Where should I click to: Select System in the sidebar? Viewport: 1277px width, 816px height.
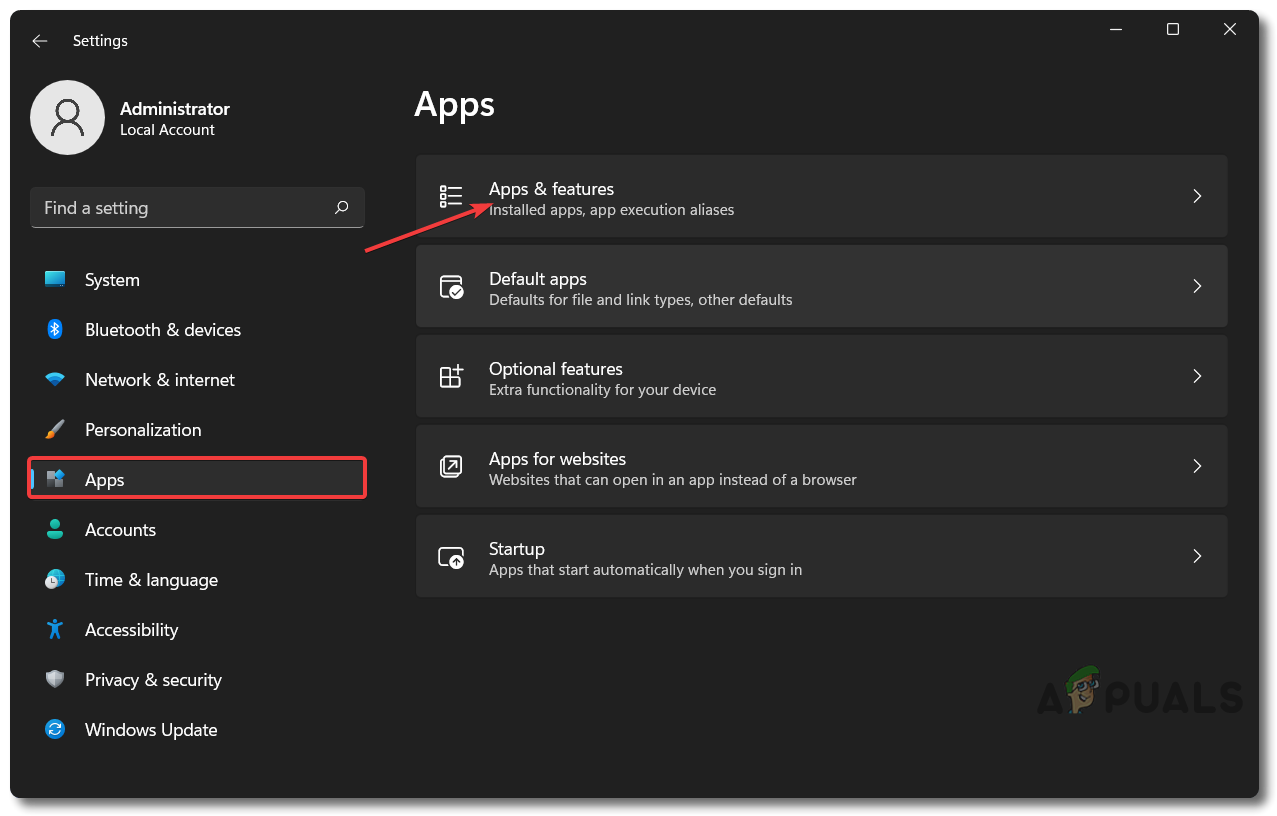[x=112, y=280]
